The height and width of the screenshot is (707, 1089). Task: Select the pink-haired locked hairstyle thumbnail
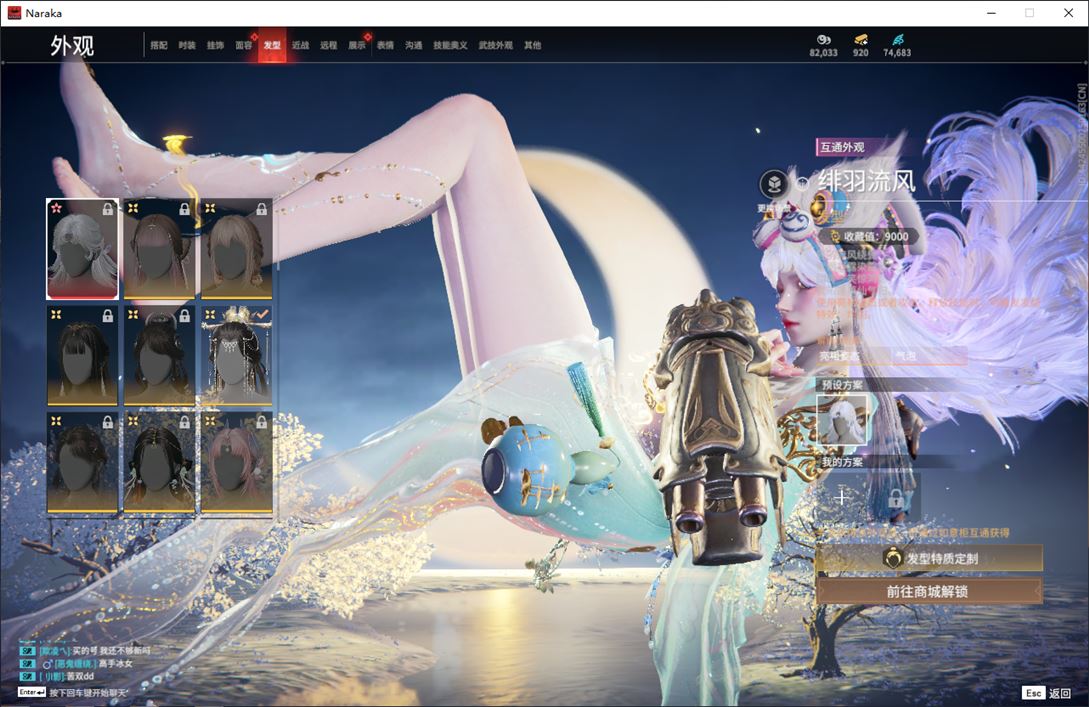click(236, 462)
